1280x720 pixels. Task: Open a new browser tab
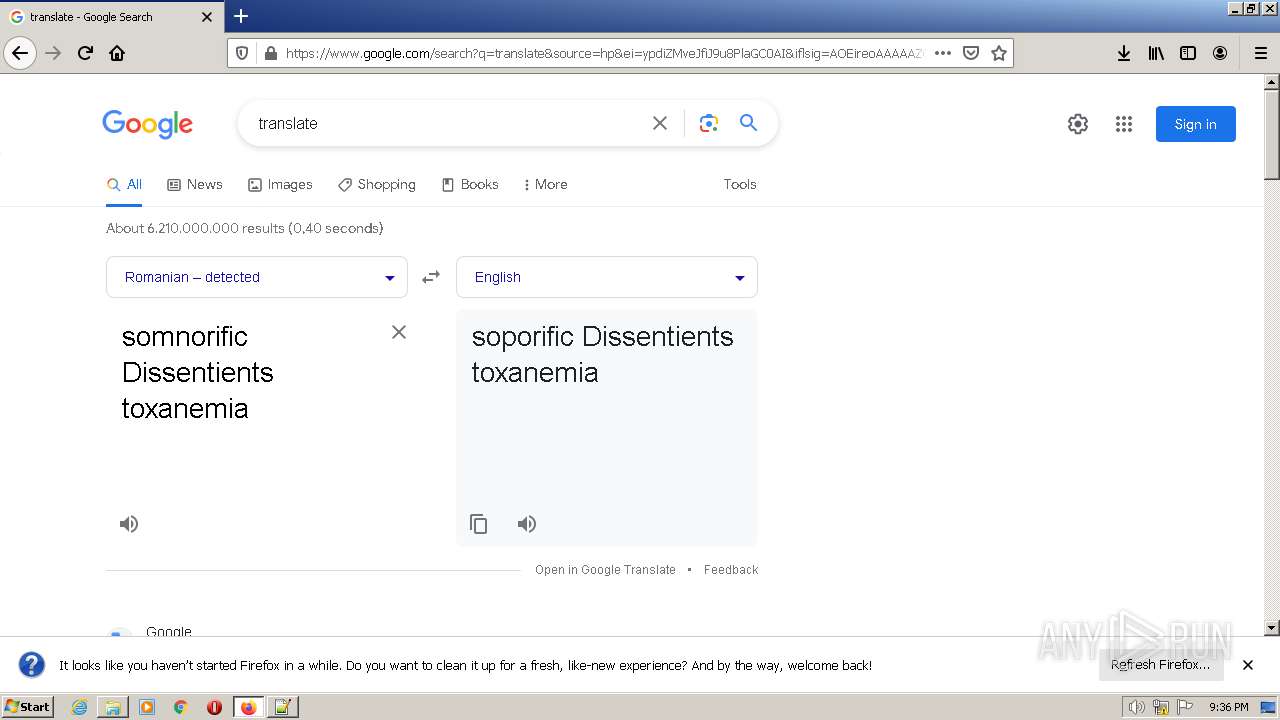(241, 16)
